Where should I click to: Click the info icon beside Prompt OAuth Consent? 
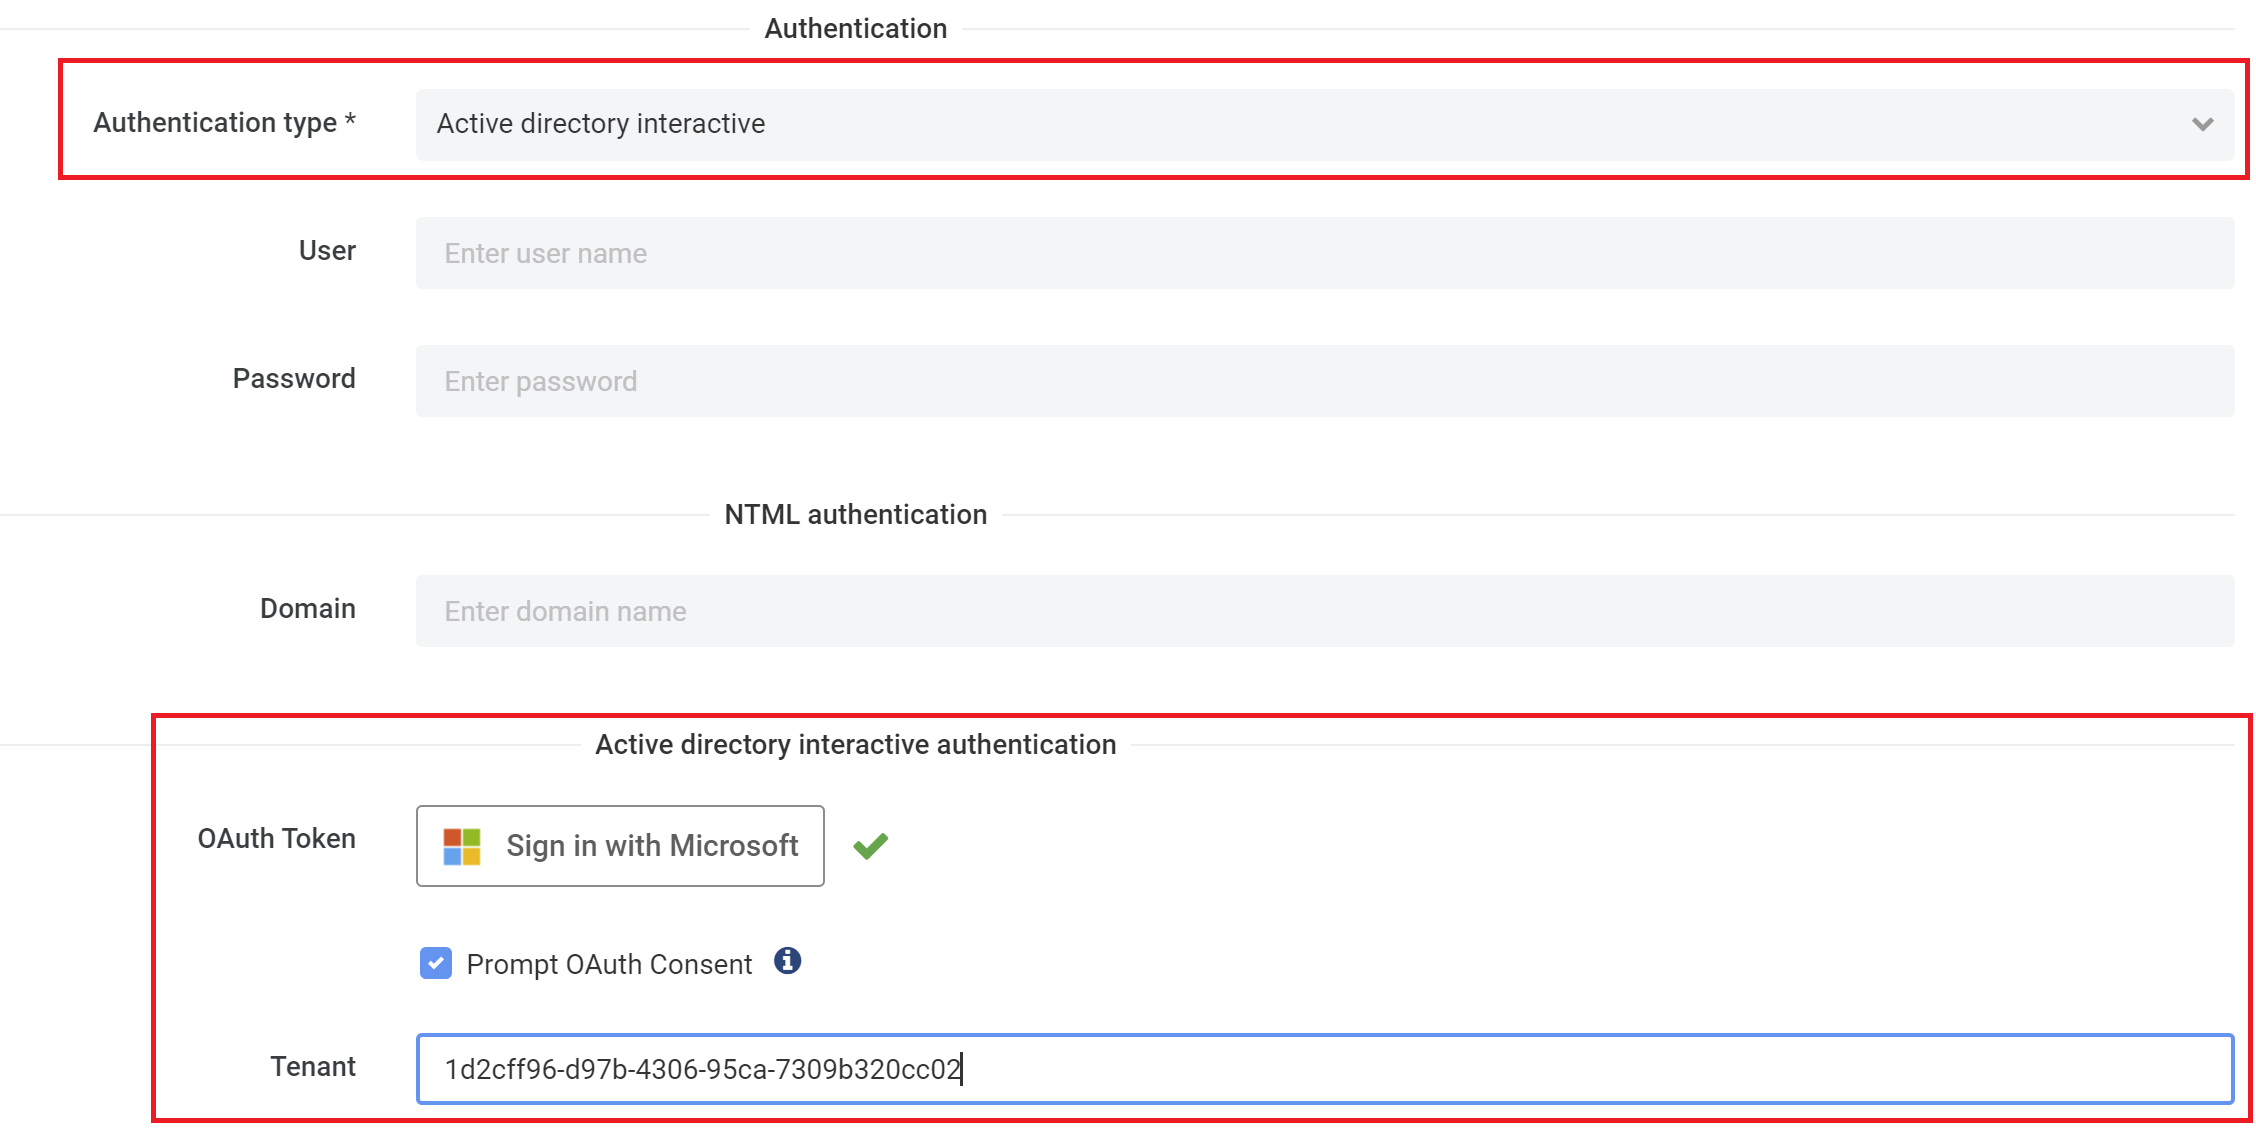787,961
